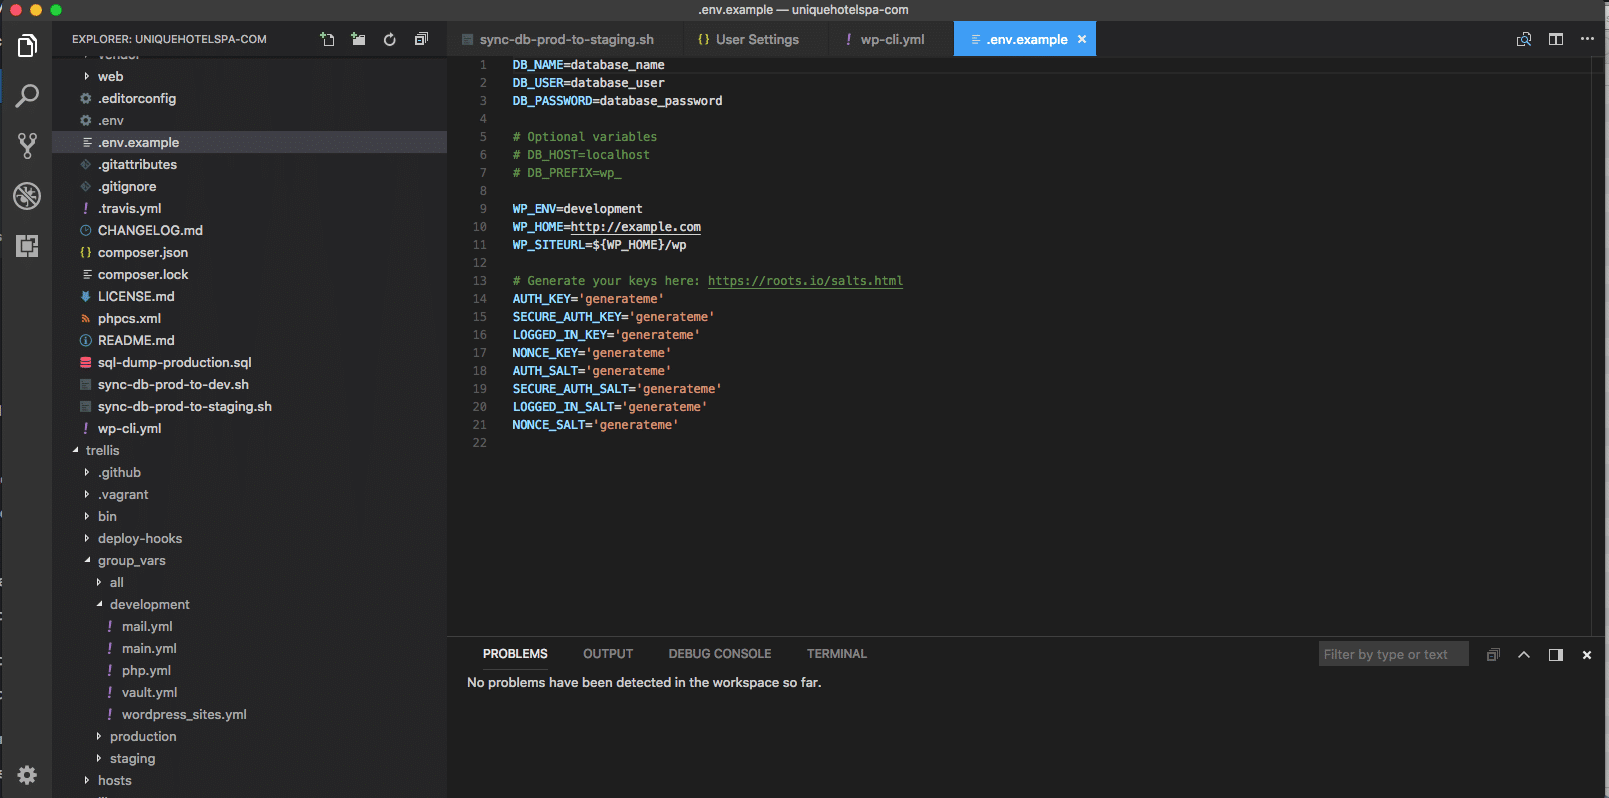Show the PROBLEMS panel tab
Screen dimensions: 1609x798
(515, 654)
